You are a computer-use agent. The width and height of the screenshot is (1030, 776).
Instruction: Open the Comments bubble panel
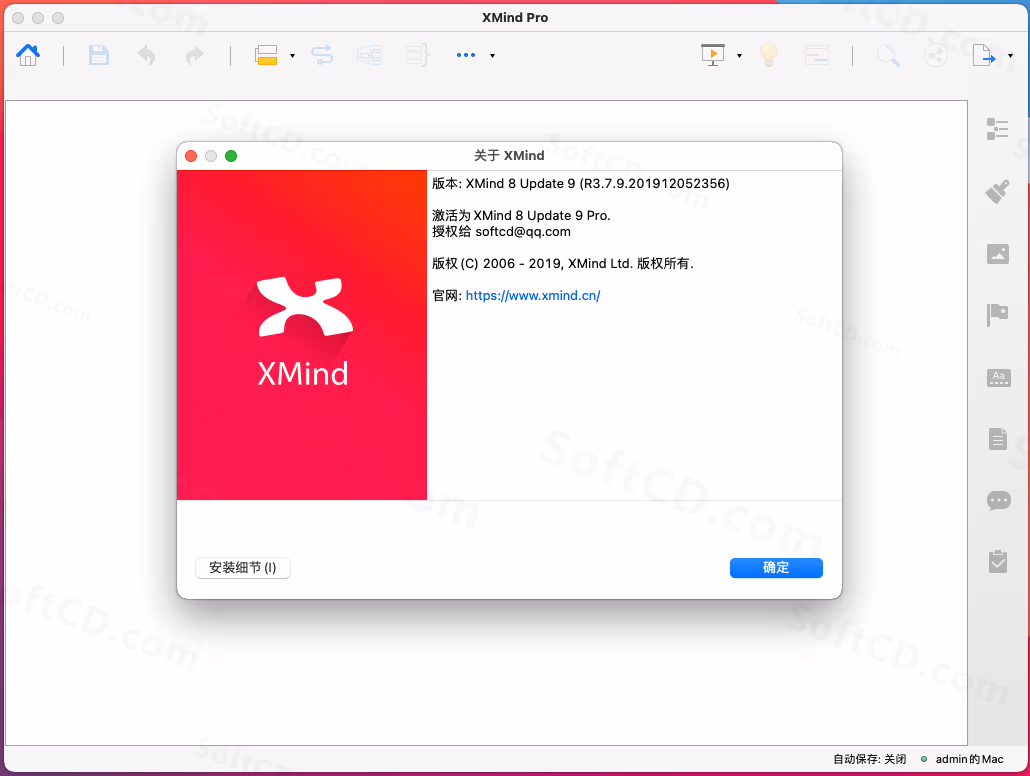tap(998, 501)
